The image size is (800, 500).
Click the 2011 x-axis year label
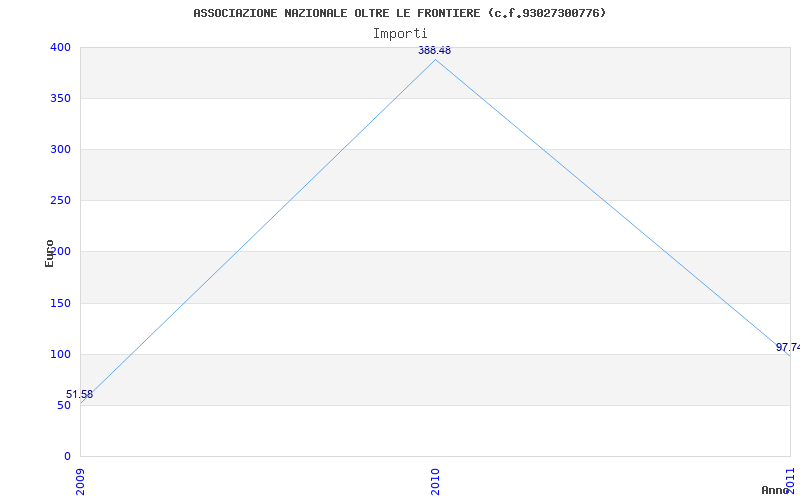(790, 479)
